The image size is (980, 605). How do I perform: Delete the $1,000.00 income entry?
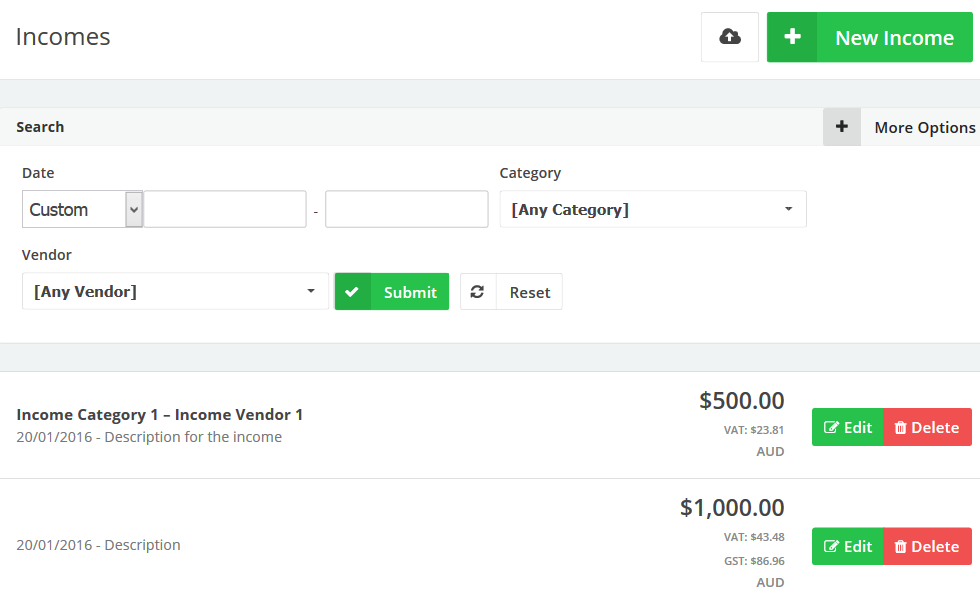927,546
